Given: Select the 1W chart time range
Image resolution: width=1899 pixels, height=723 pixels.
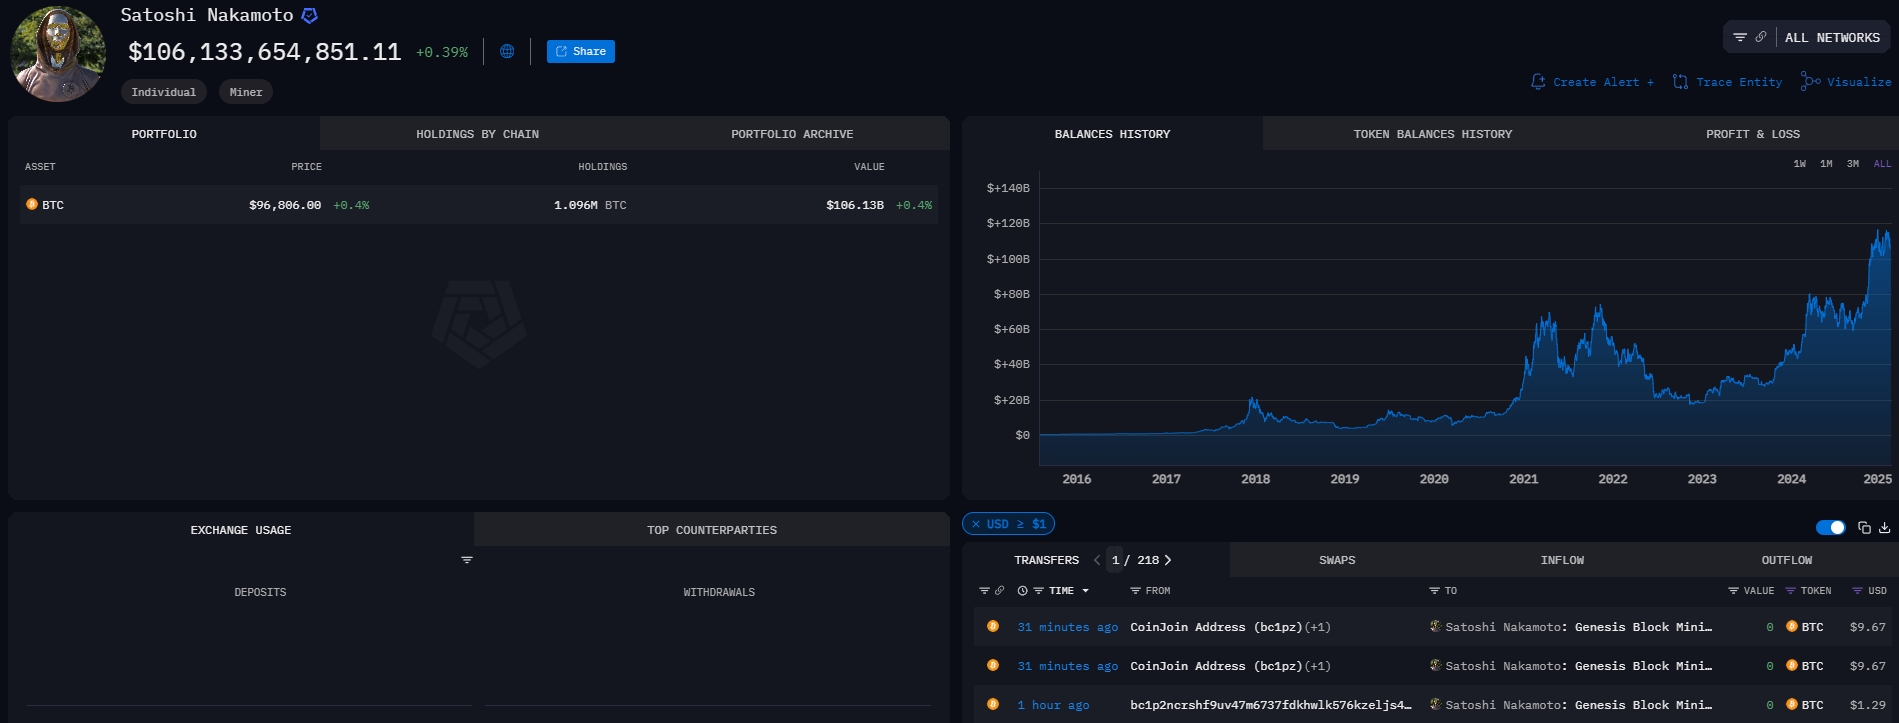Looking at the screenshot, I should click(x=1800, y=164).
